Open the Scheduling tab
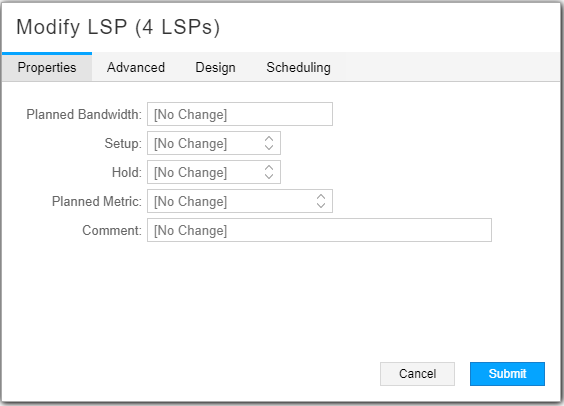This screenshot has width=564, height=406. tap(299, 67)
